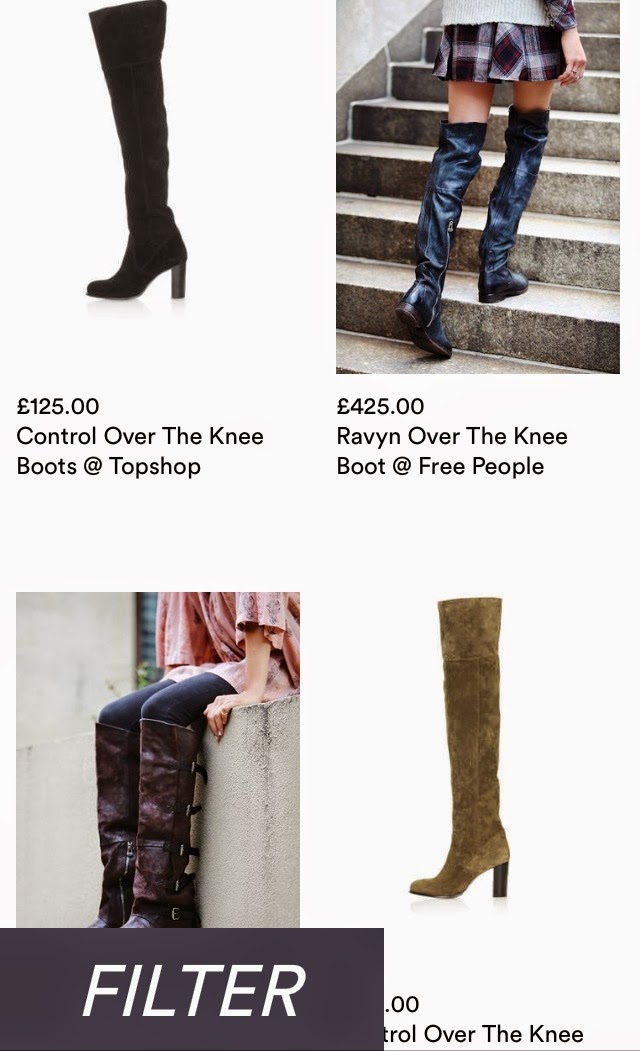Open the brown buckled boots photo
This screenshot has width=640, height=1051.
point(158,760)
